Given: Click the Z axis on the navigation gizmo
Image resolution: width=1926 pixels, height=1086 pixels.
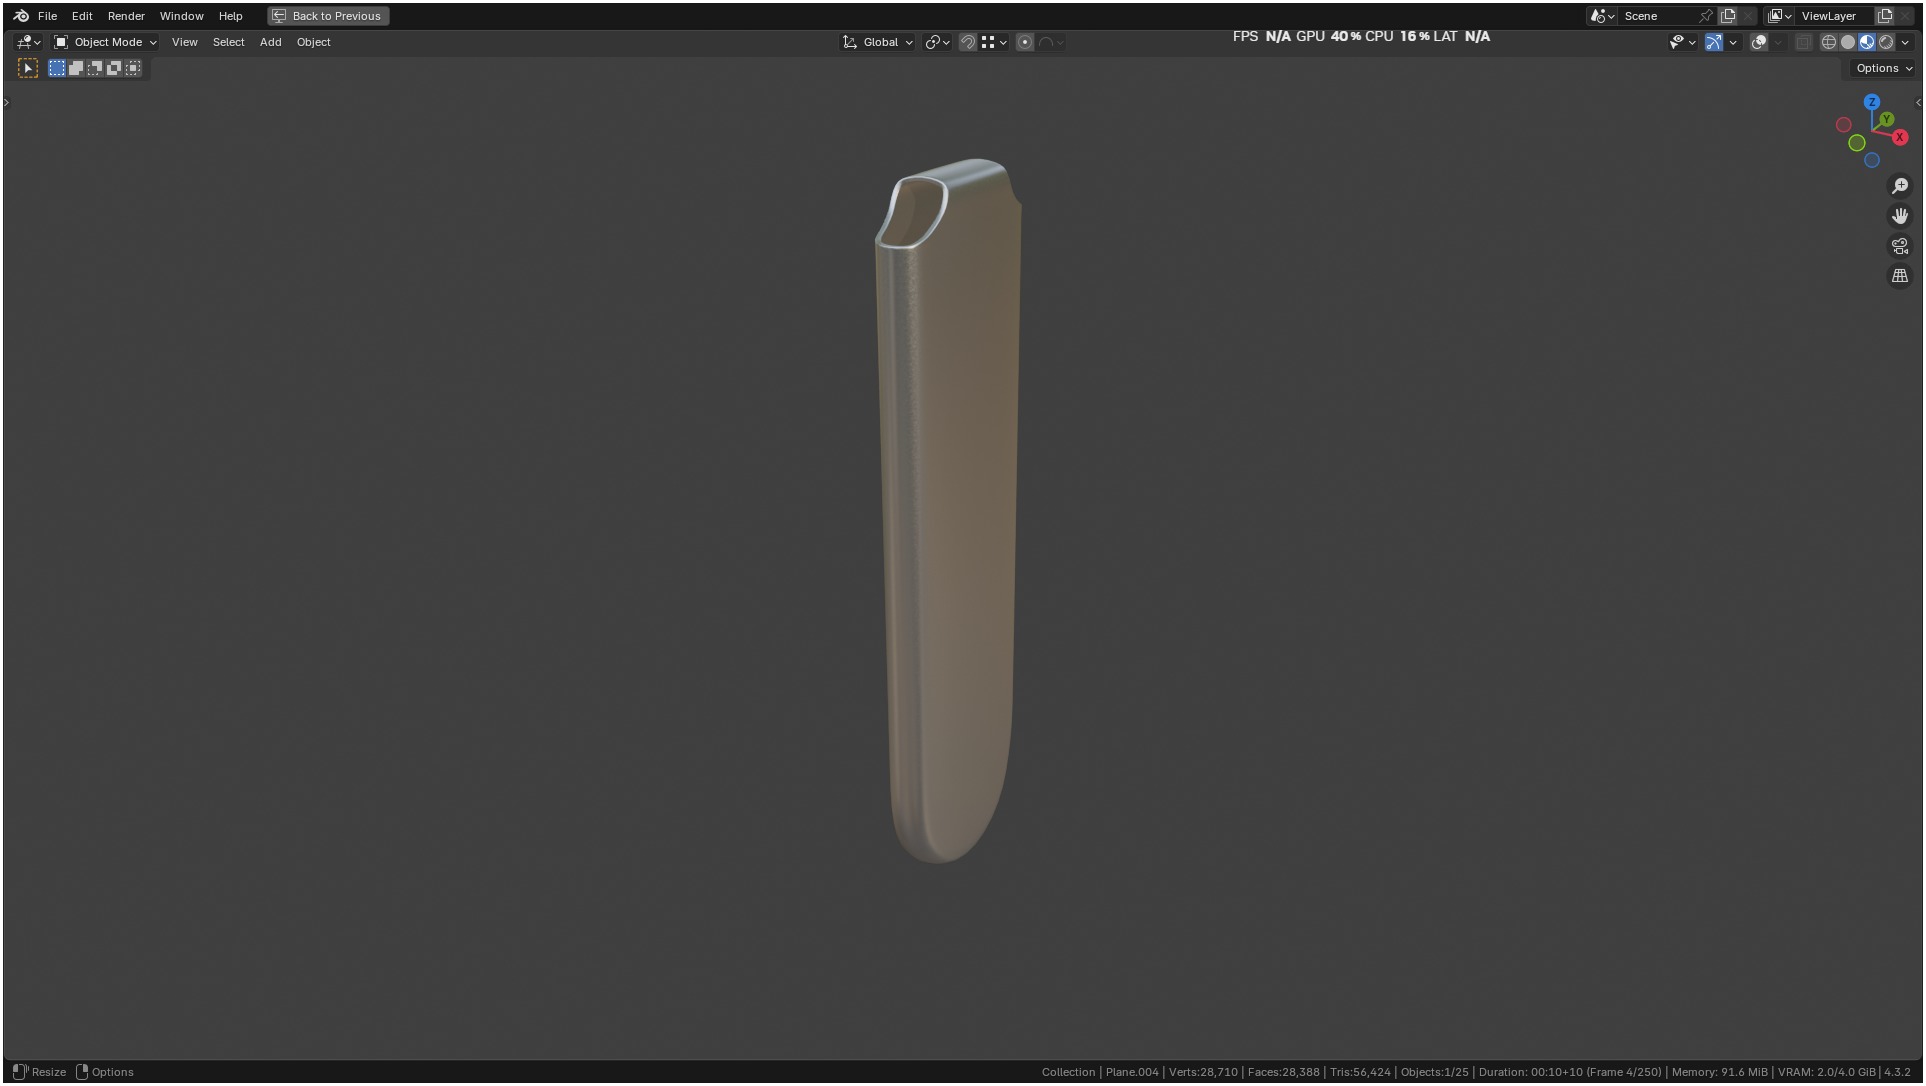Looking at the screenshot, I should click(x=1872, y=102).
